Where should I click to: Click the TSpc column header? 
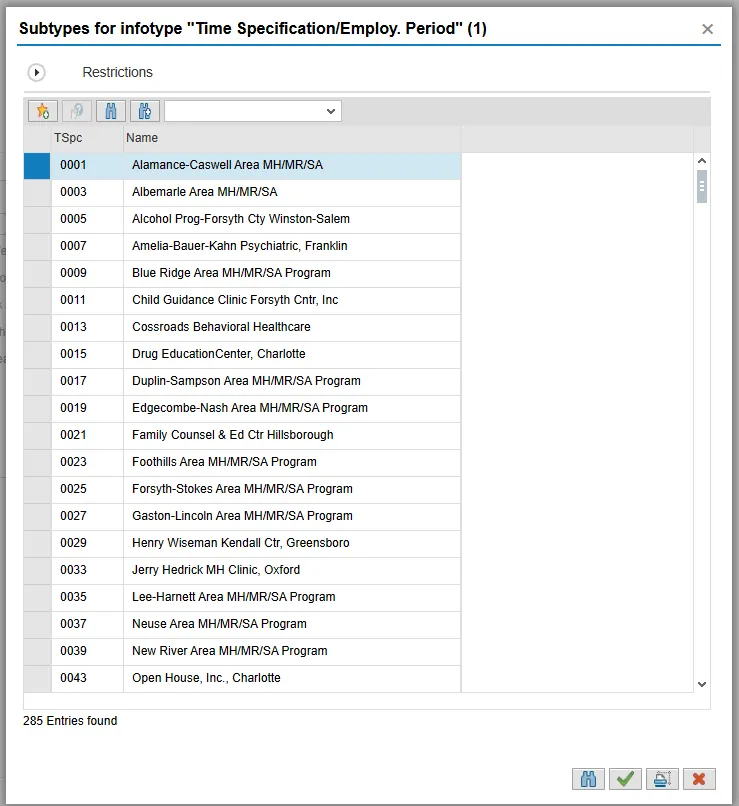[x=87, y=138]
